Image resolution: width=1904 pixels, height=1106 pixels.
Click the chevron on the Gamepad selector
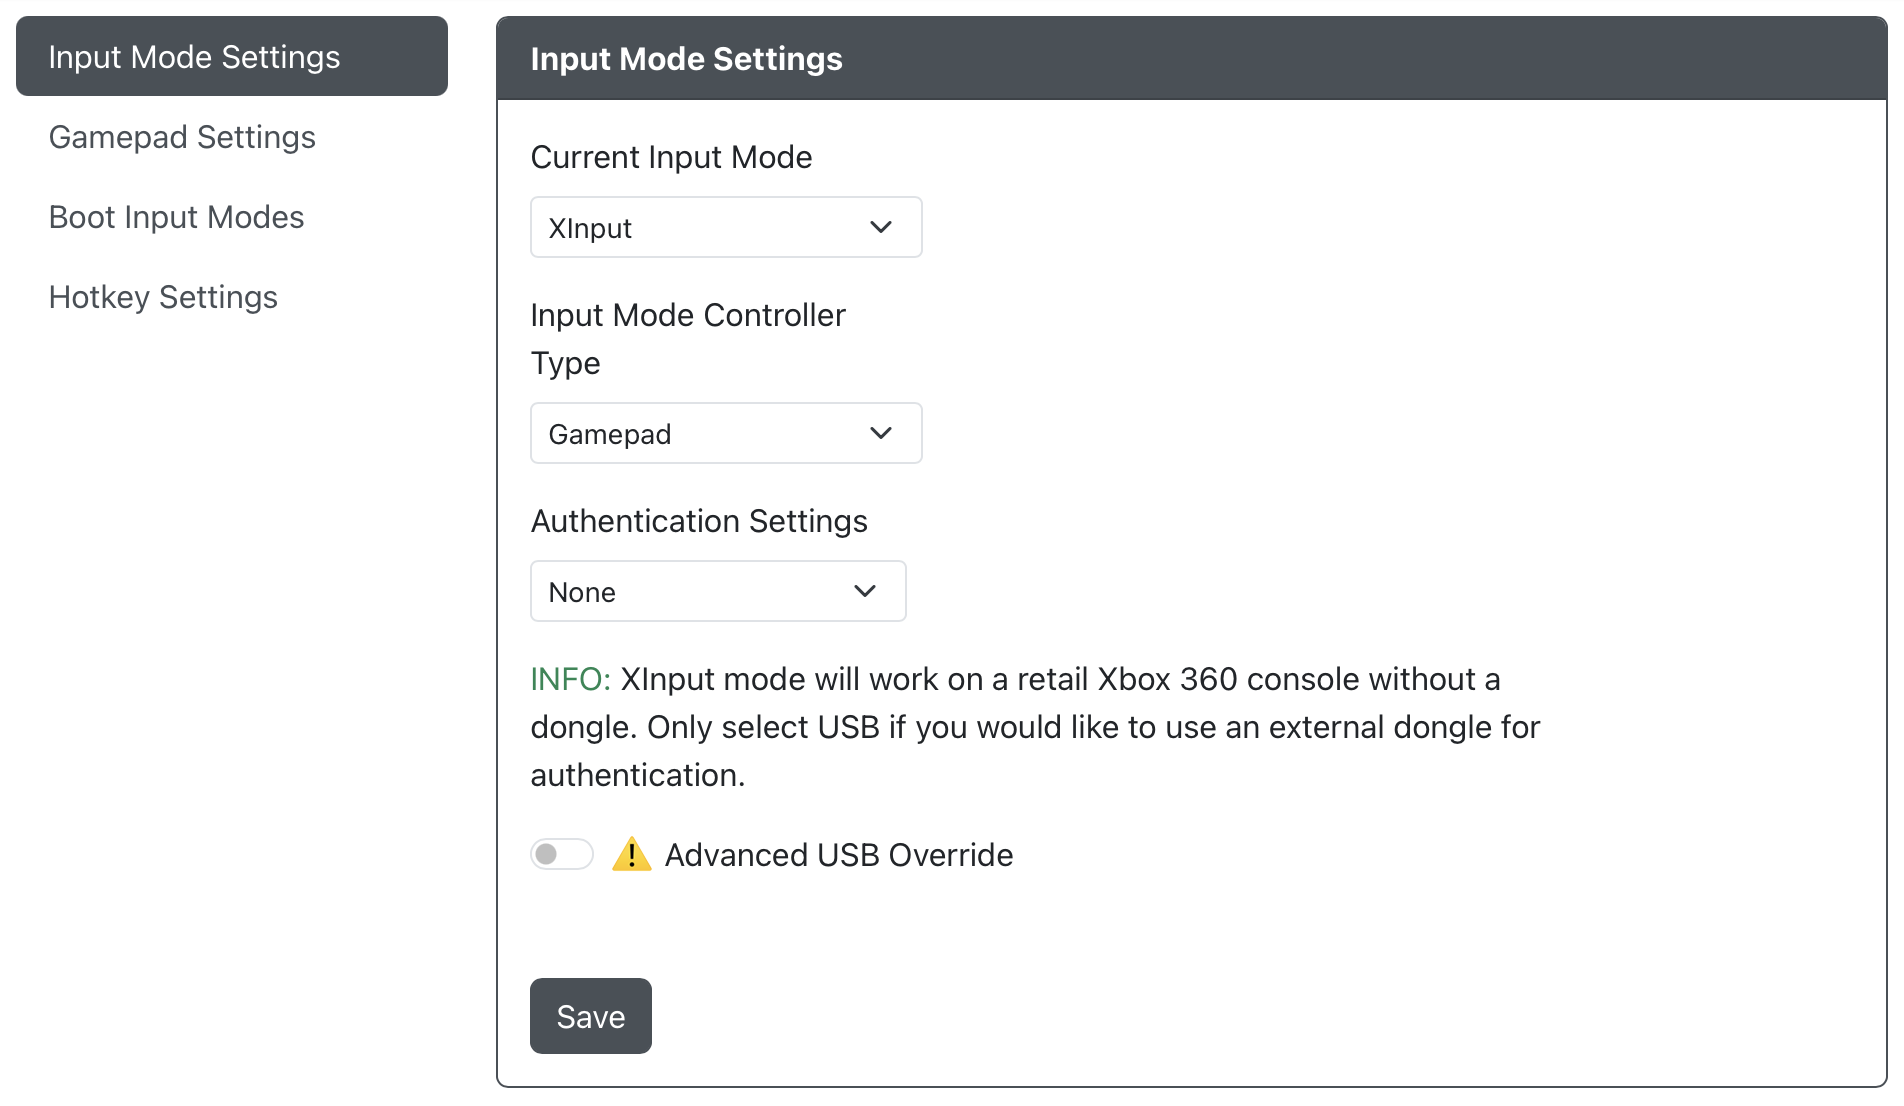(881, 433)
